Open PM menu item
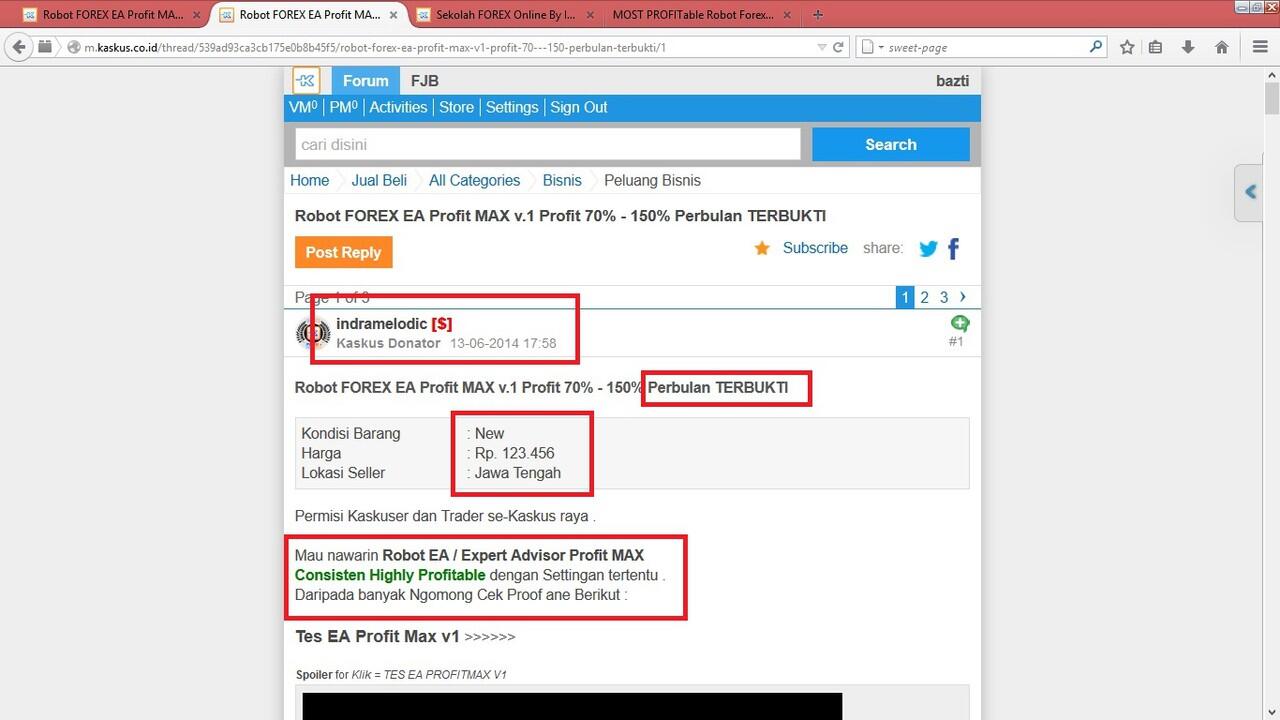Screen dimensions: 1280x720 point(344,107)
